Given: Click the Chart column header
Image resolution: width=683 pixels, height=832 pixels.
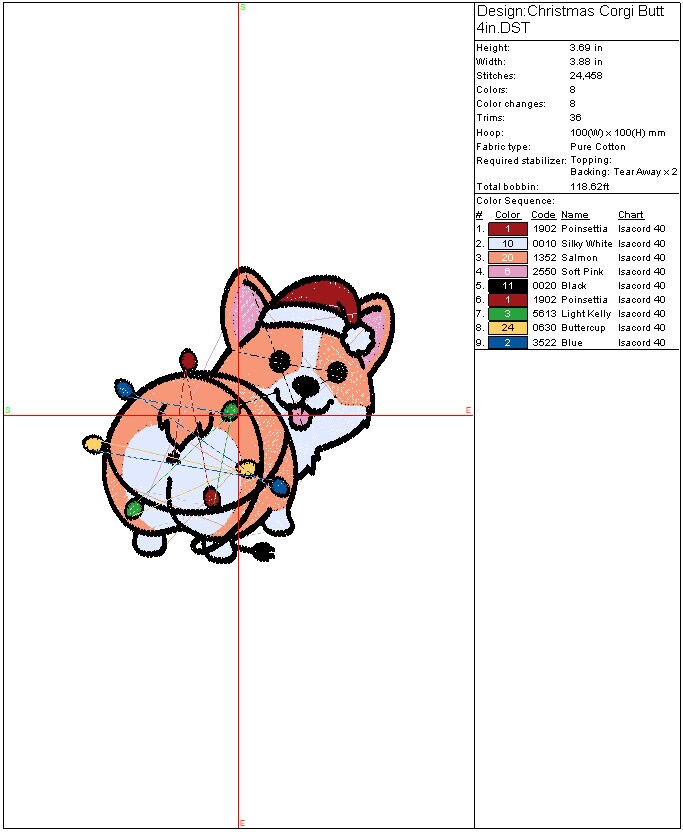Looking at the screenshot, I should (631, 215).
